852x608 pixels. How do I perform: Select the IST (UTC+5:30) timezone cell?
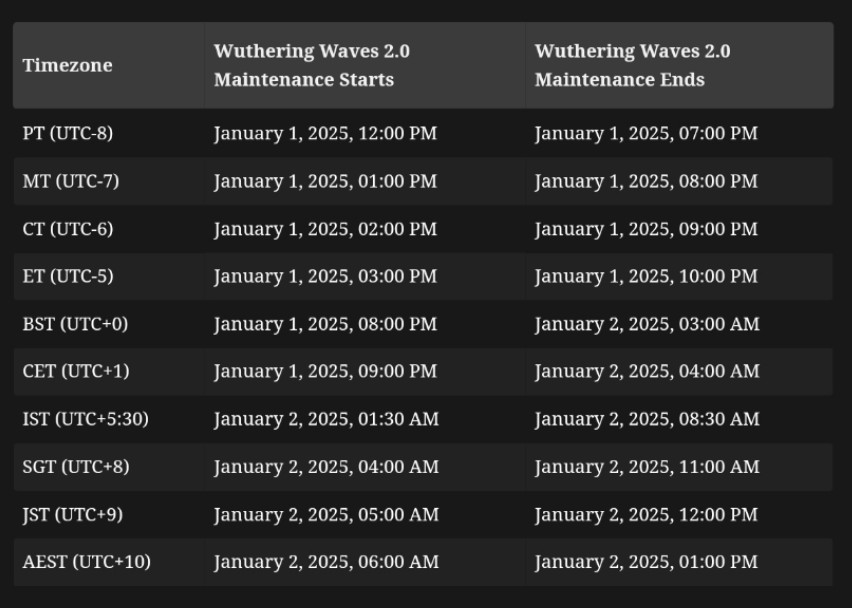coord(85,419)
